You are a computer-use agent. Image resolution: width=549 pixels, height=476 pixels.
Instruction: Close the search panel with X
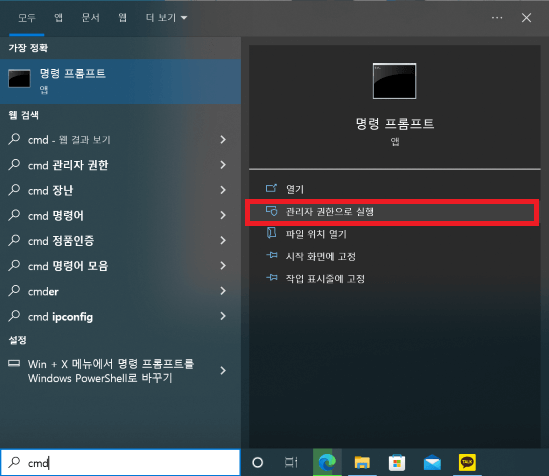point(526,18)
